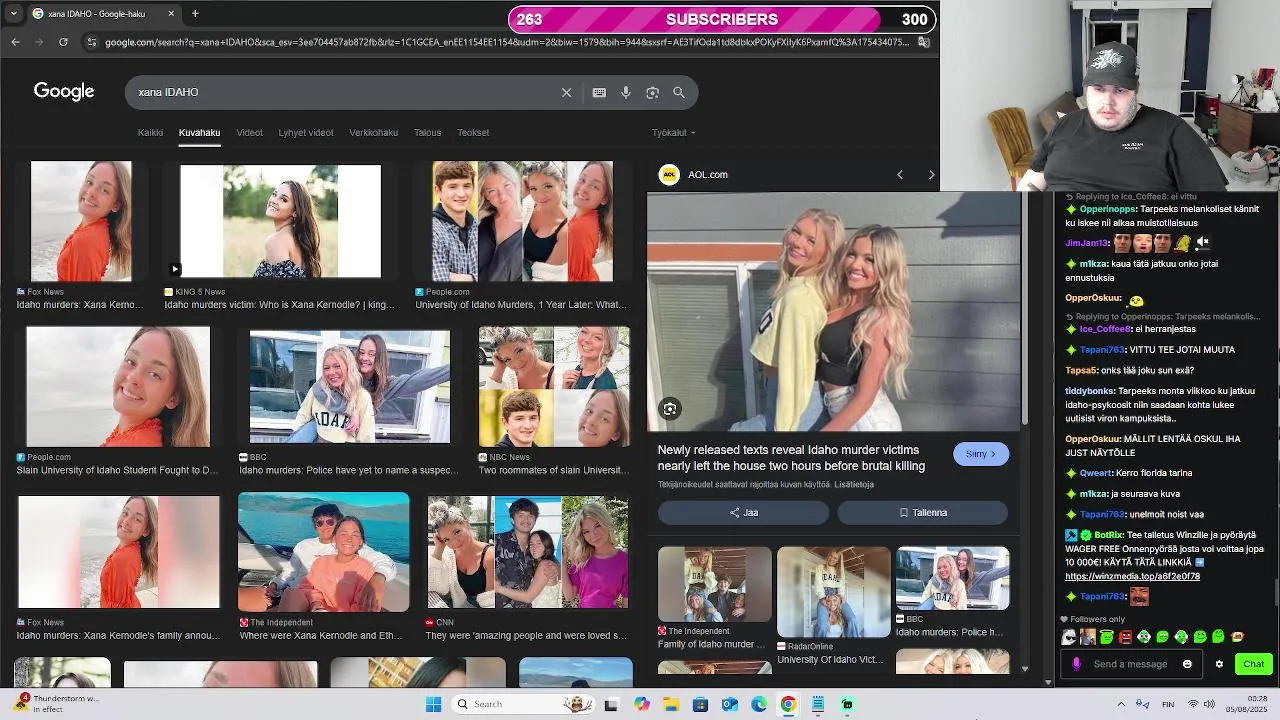Open the Teokset tab
Viewport: 1280px width, 720px height.
pos(473,132)
